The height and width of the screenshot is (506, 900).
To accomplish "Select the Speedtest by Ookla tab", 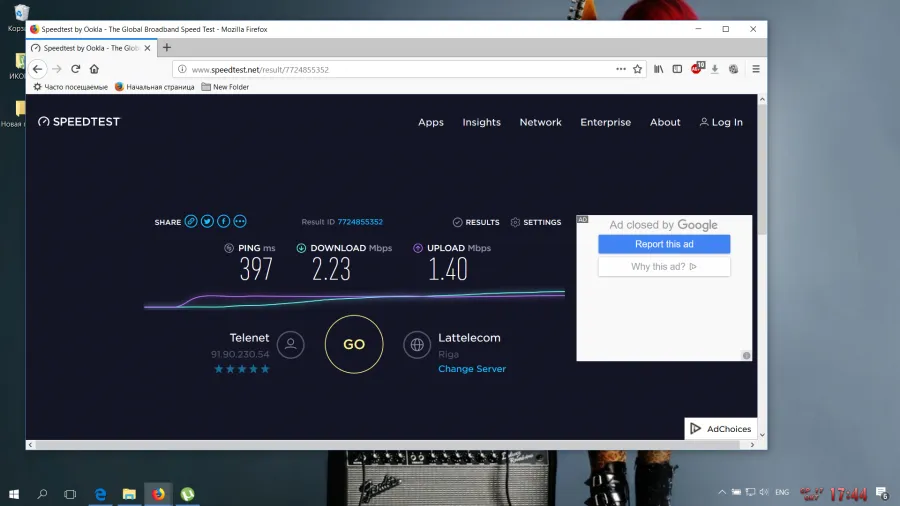I will pos(91,48).
